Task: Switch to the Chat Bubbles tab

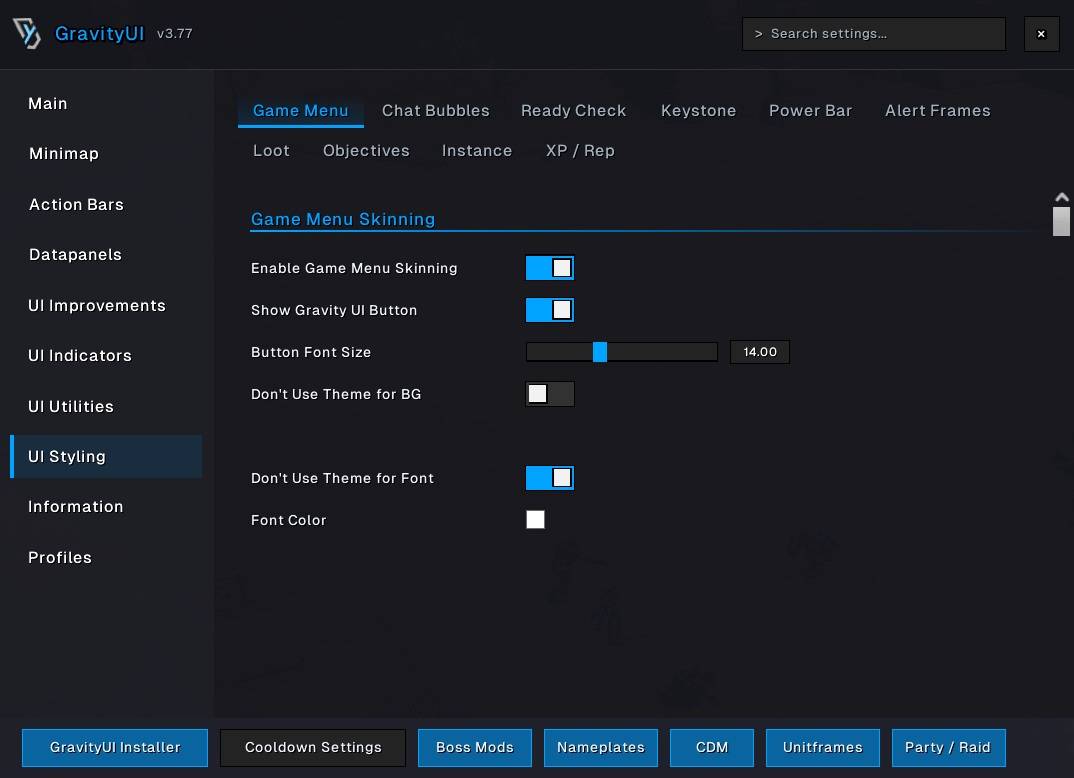Action: click(x=436, y=111)
